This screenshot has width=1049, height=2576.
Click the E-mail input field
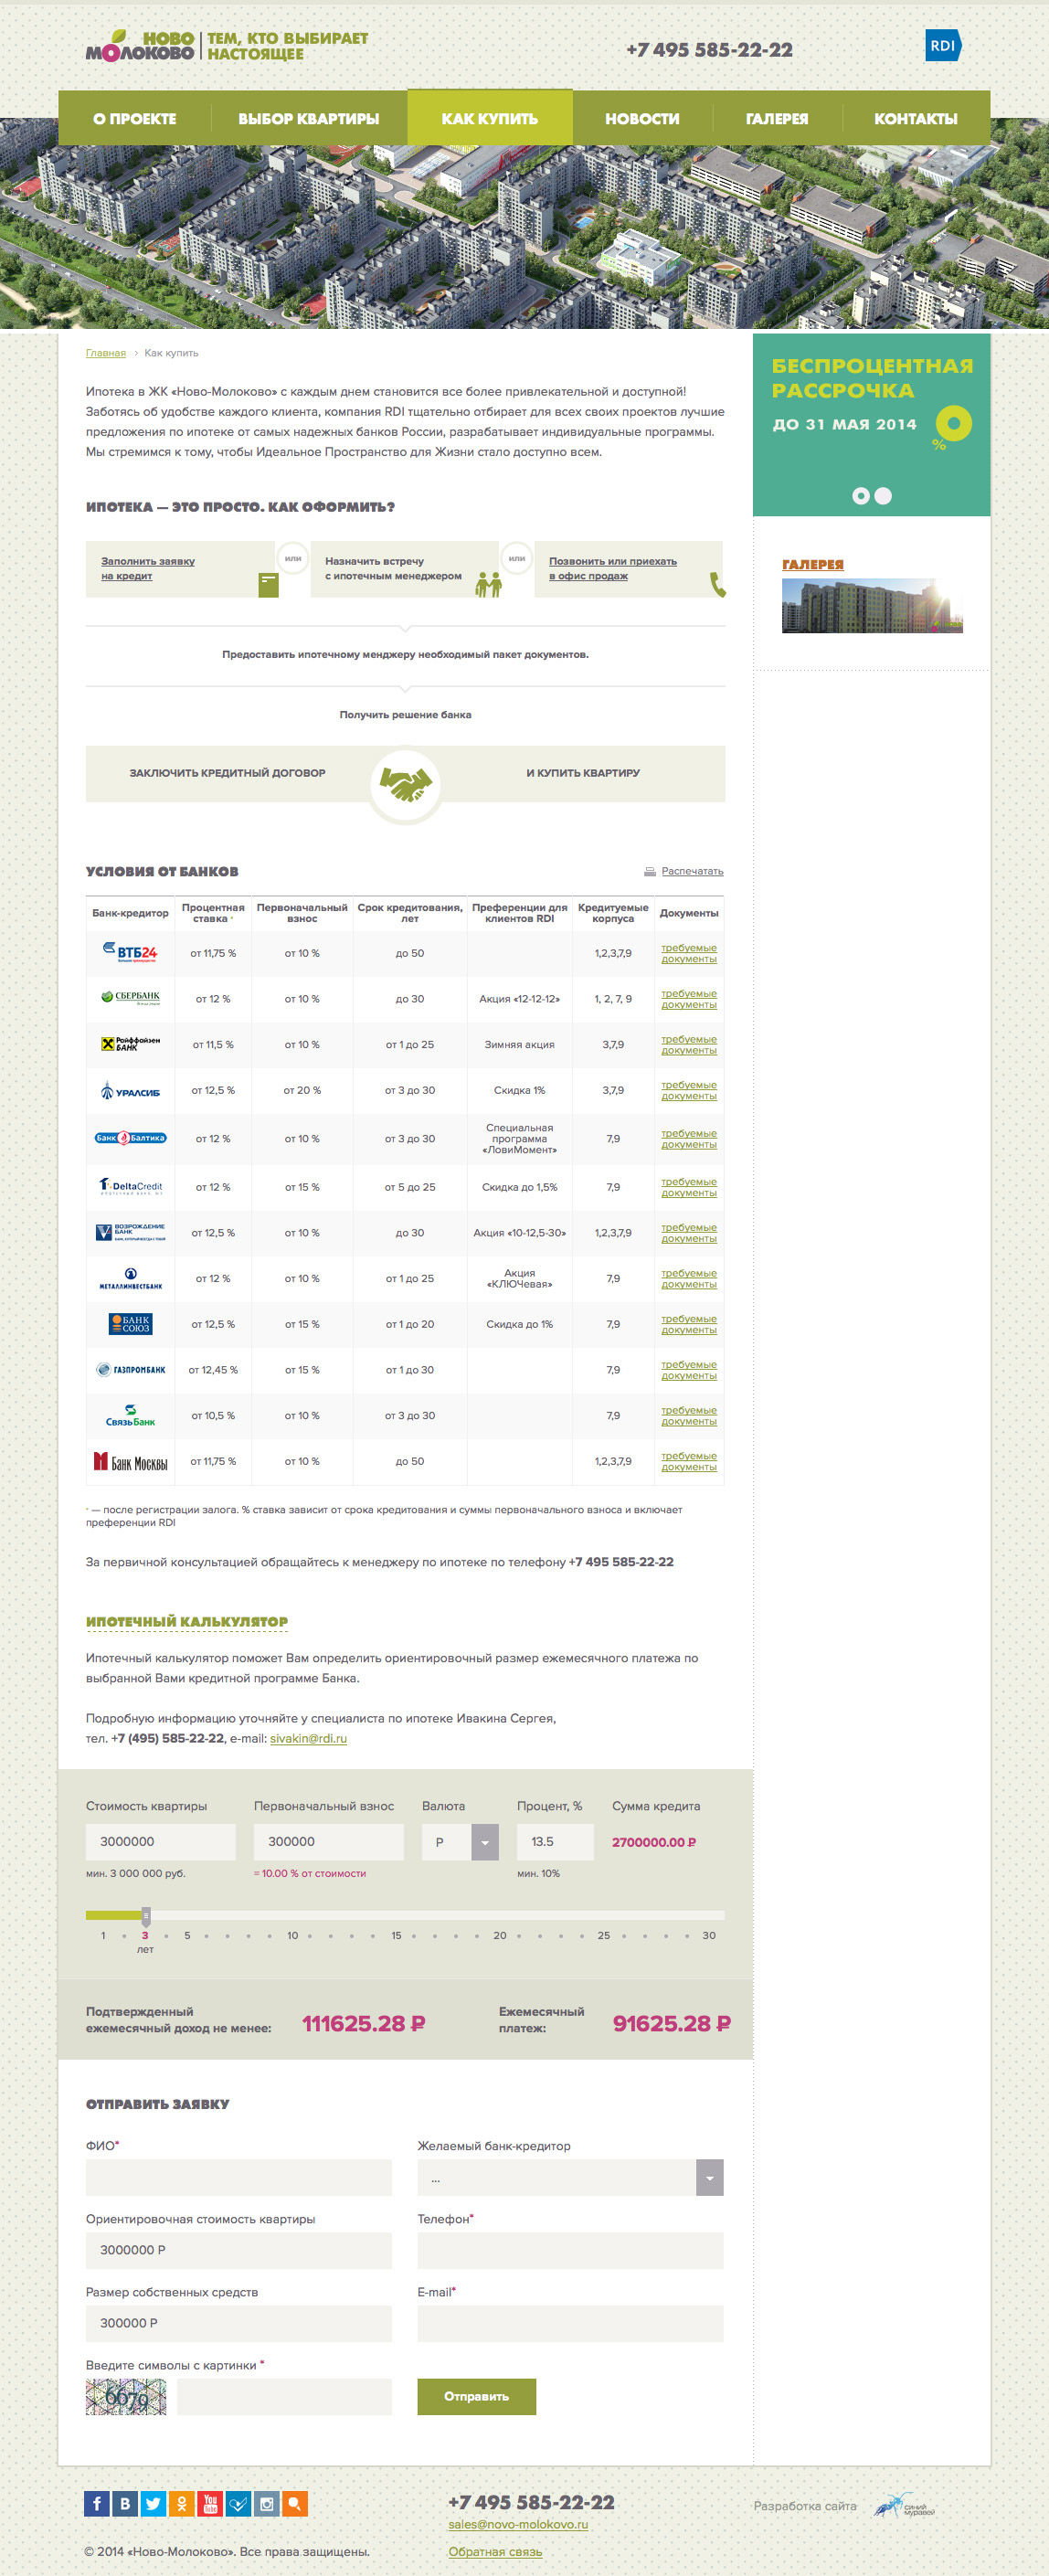(570, 2323)
